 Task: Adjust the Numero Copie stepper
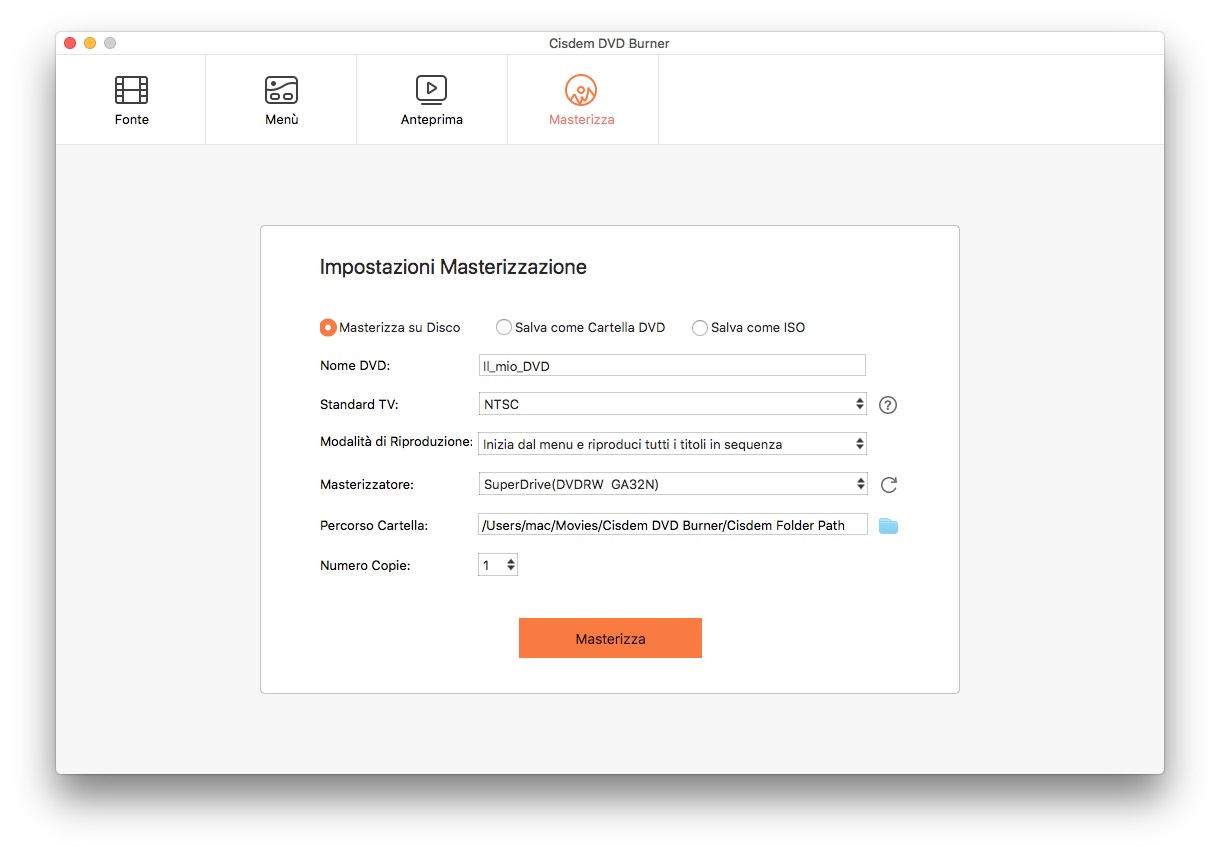511,566
